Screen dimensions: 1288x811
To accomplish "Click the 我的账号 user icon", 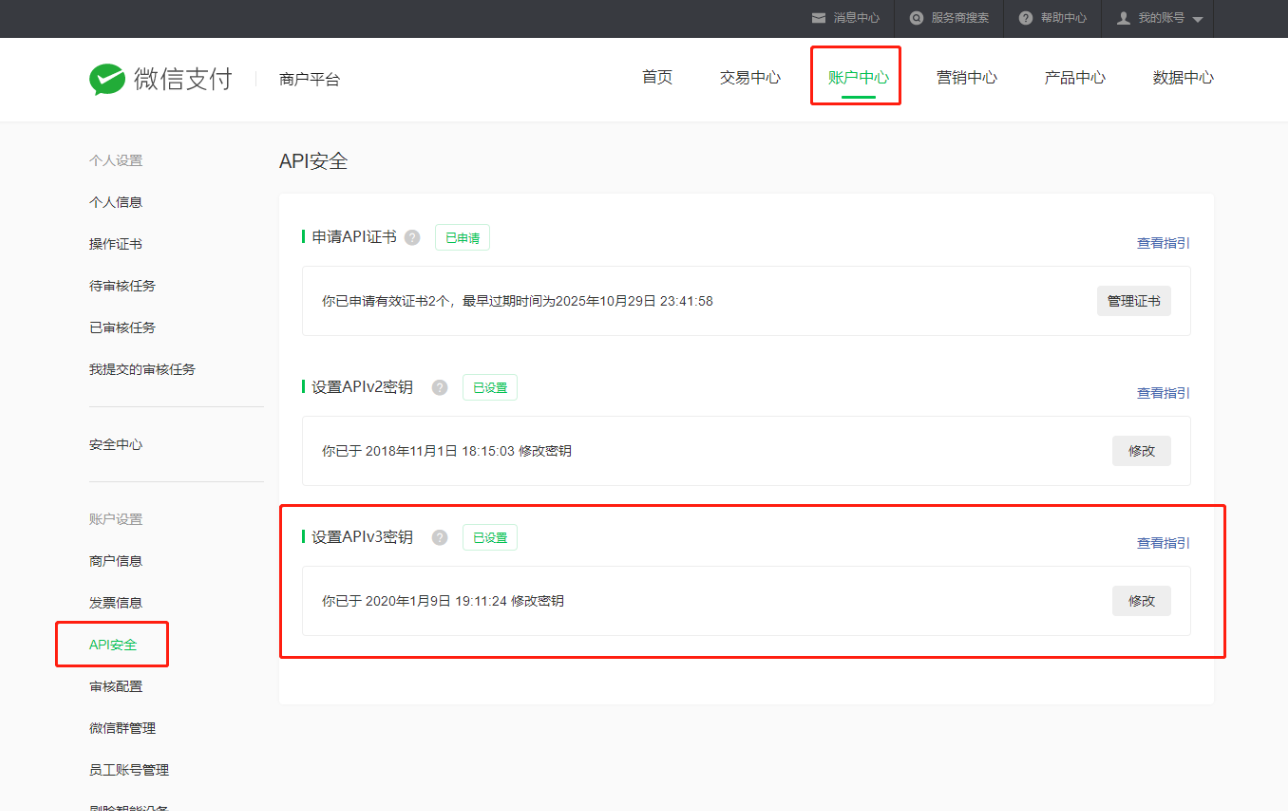I will (x=1123, y=18).
